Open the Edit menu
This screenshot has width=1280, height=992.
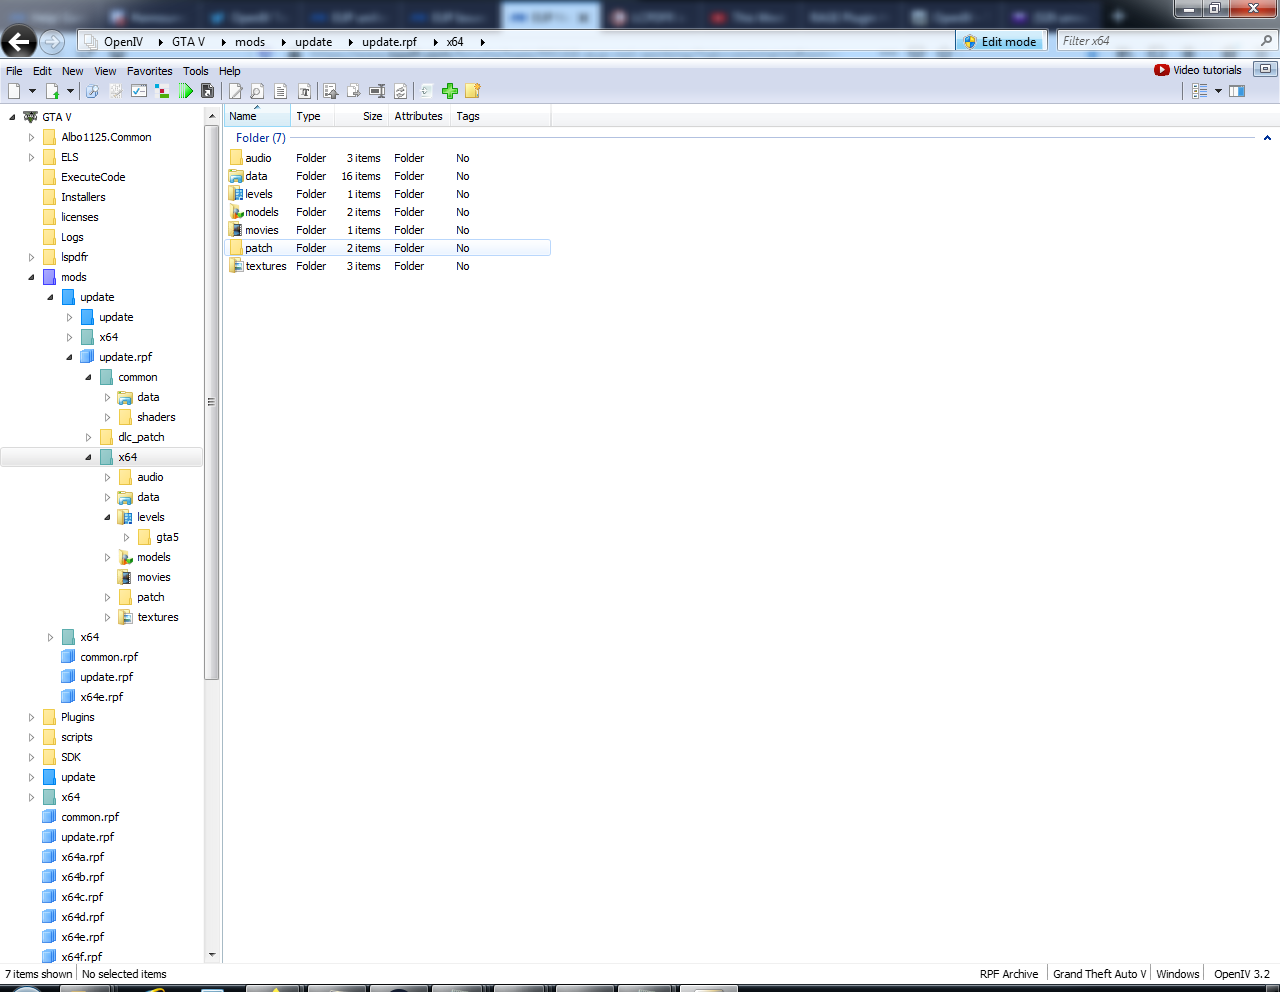[x=42, y=71]
